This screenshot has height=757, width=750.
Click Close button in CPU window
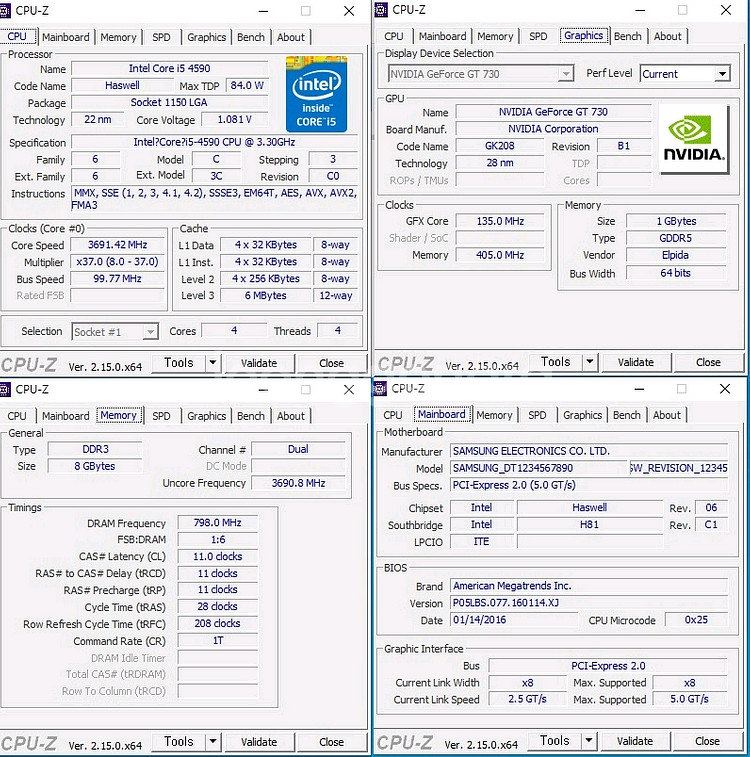coord(332,363)
